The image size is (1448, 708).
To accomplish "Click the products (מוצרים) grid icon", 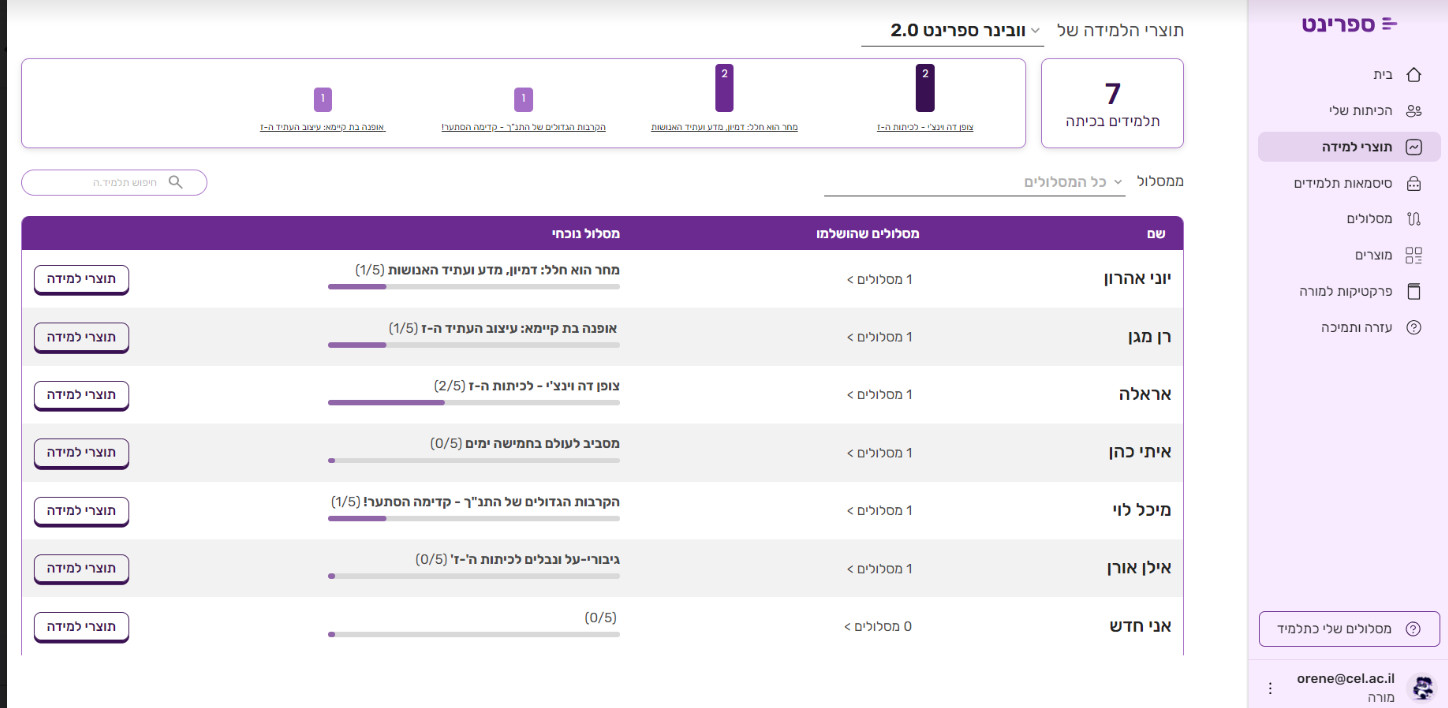I will point(1413,255).
